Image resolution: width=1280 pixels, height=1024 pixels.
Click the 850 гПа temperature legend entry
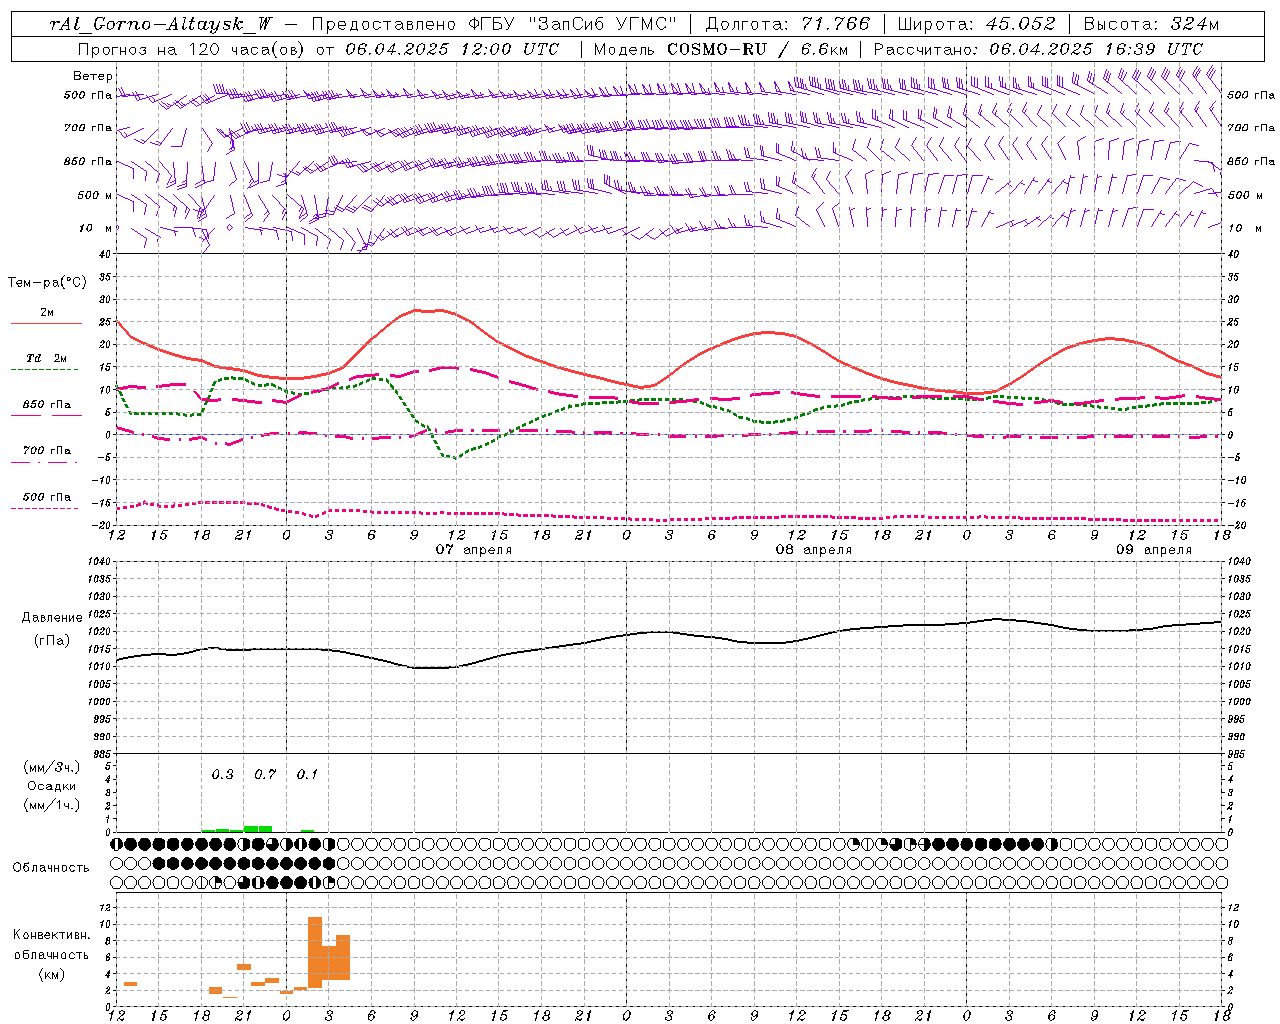pos(46,405)
